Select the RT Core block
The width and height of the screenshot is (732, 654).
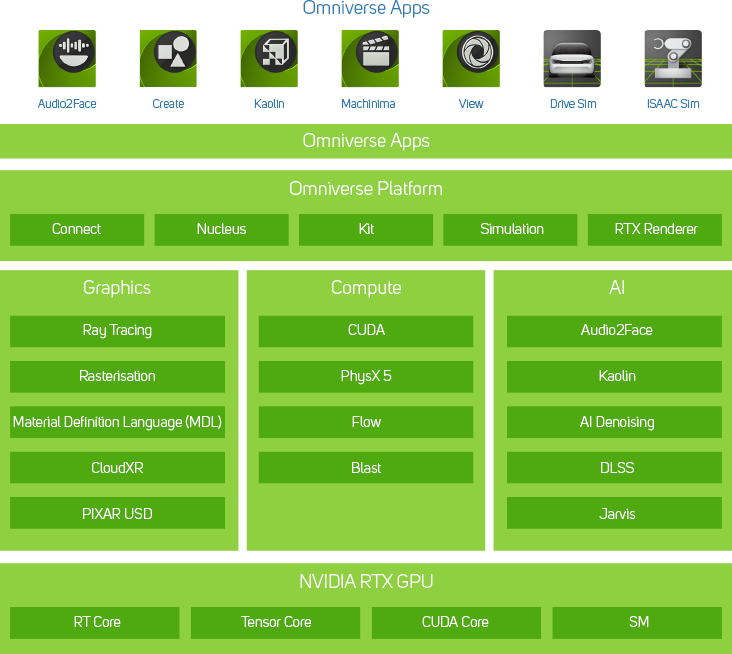click(x=95, y=623)
